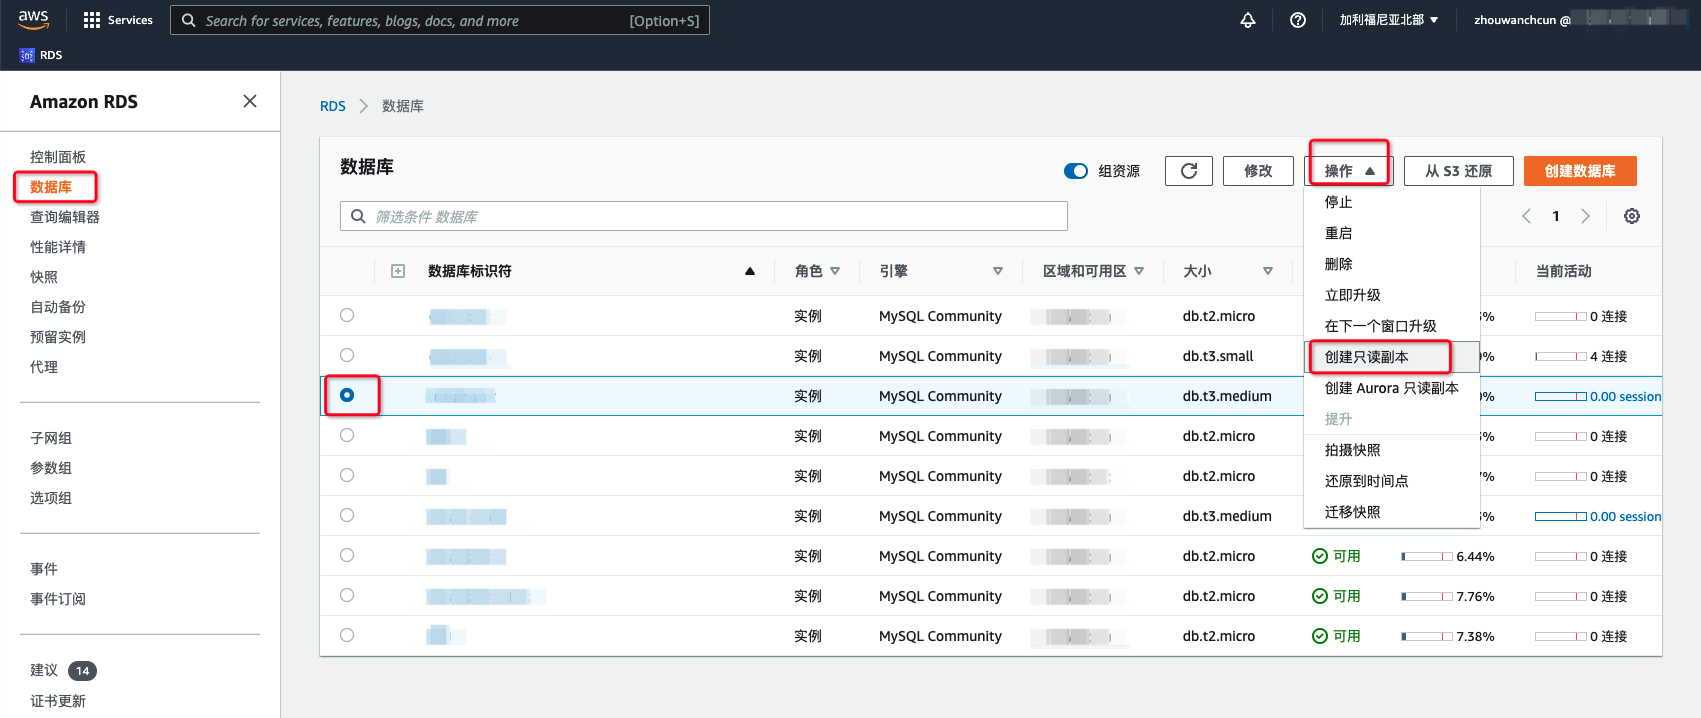This screenshot has height=718, width=1701.
Task: Click the 可用 status icon in 7.76% row
Action: [x=1320, y=596]
